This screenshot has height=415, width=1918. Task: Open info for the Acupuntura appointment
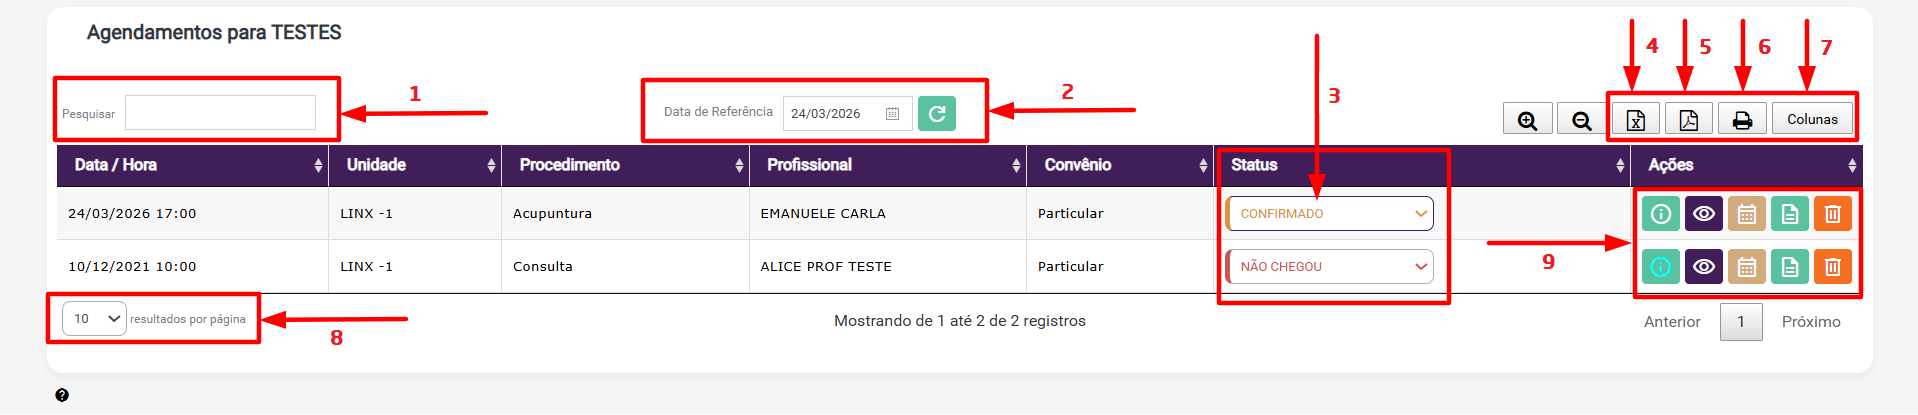point(1660,214)
